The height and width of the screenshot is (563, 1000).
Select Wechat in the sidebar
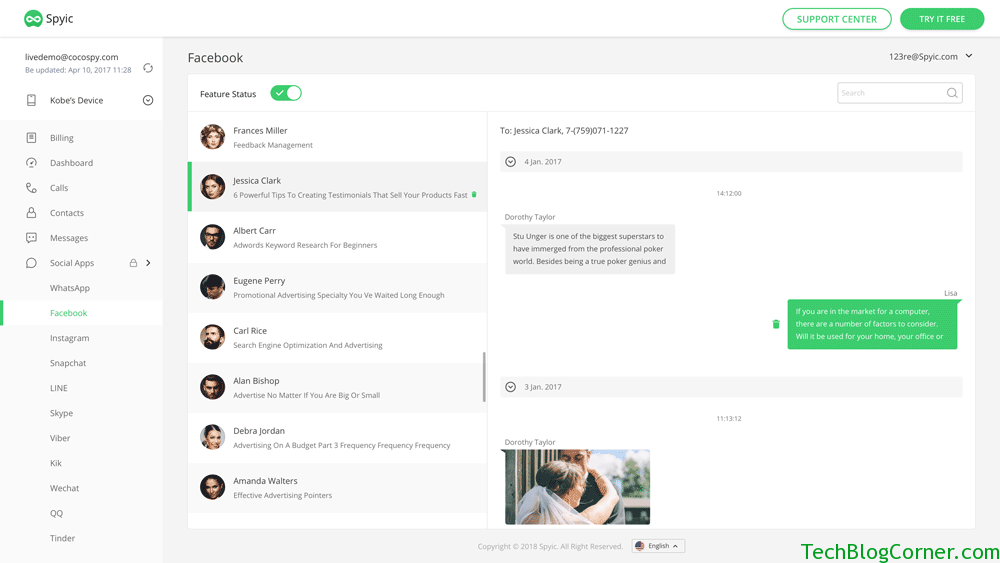point(64,488)
